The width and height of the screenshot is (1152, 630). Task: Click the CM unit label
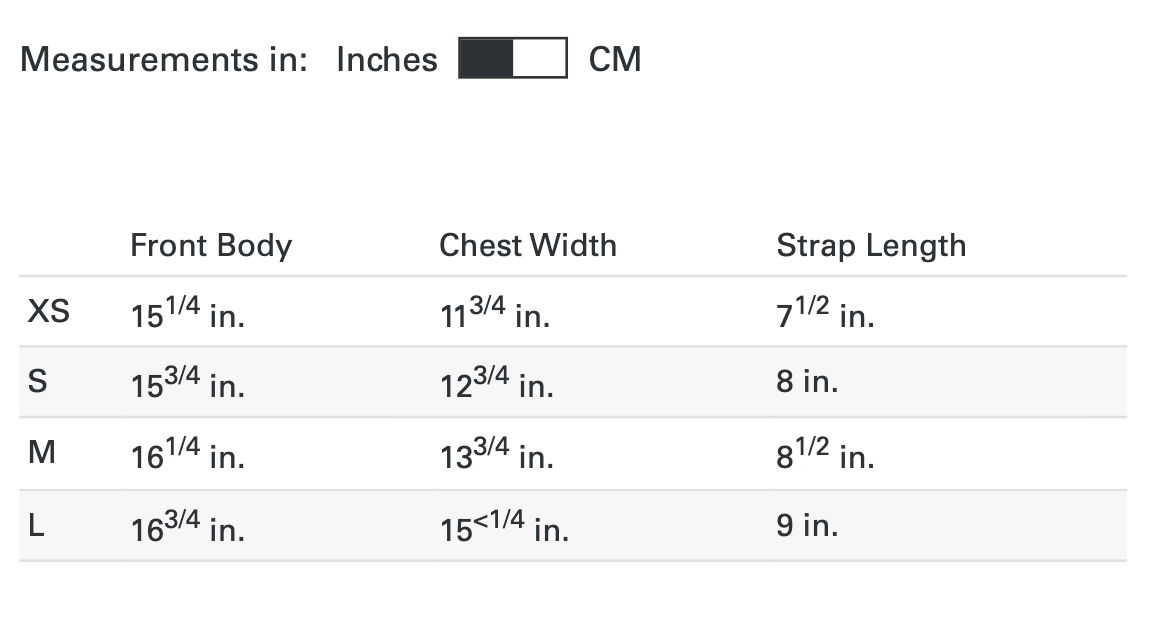615,60
